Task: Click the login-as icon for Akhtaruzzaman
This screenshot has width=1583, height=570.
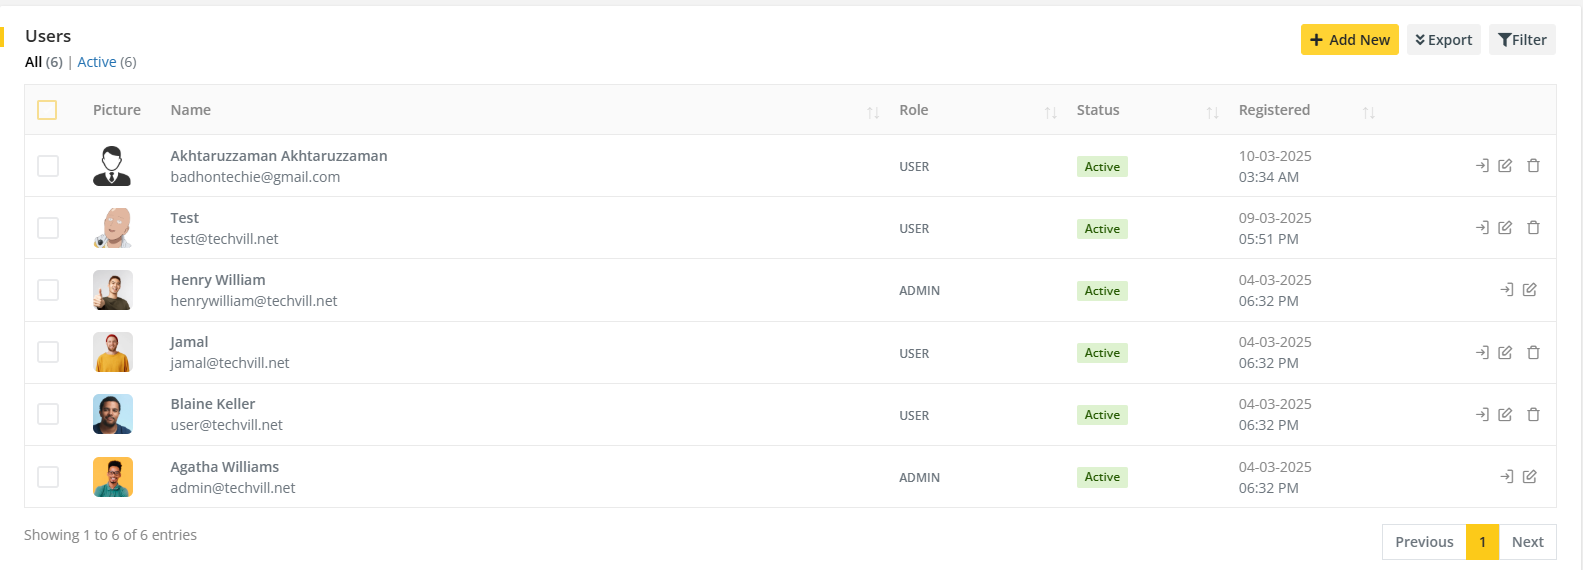Action: (x=1482, y=166)
